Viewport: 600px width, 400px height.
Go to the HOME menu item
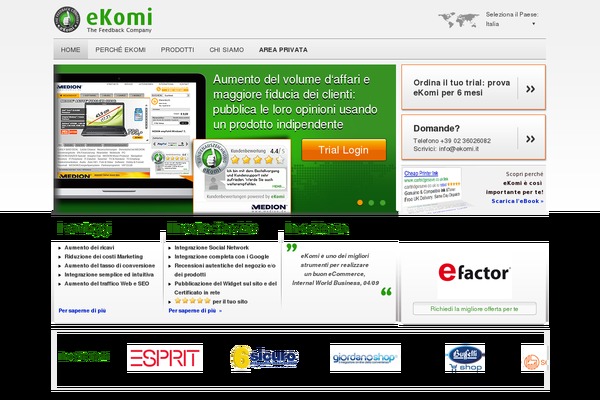pyautogui.click(x=70, y=50)
